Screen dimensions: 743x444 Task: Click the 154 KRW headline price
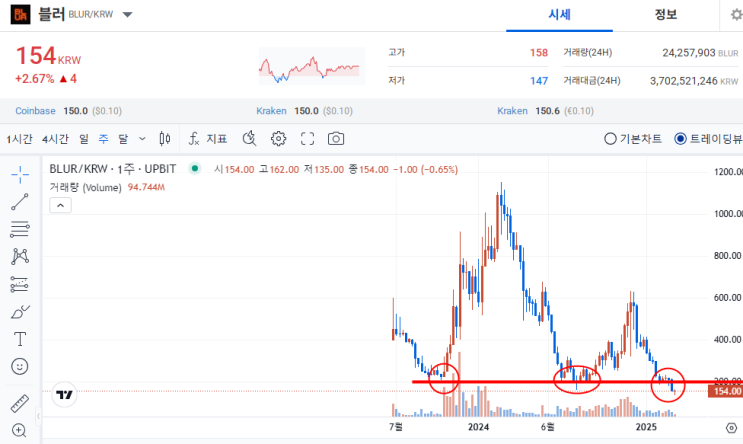[x=48, y=56]
